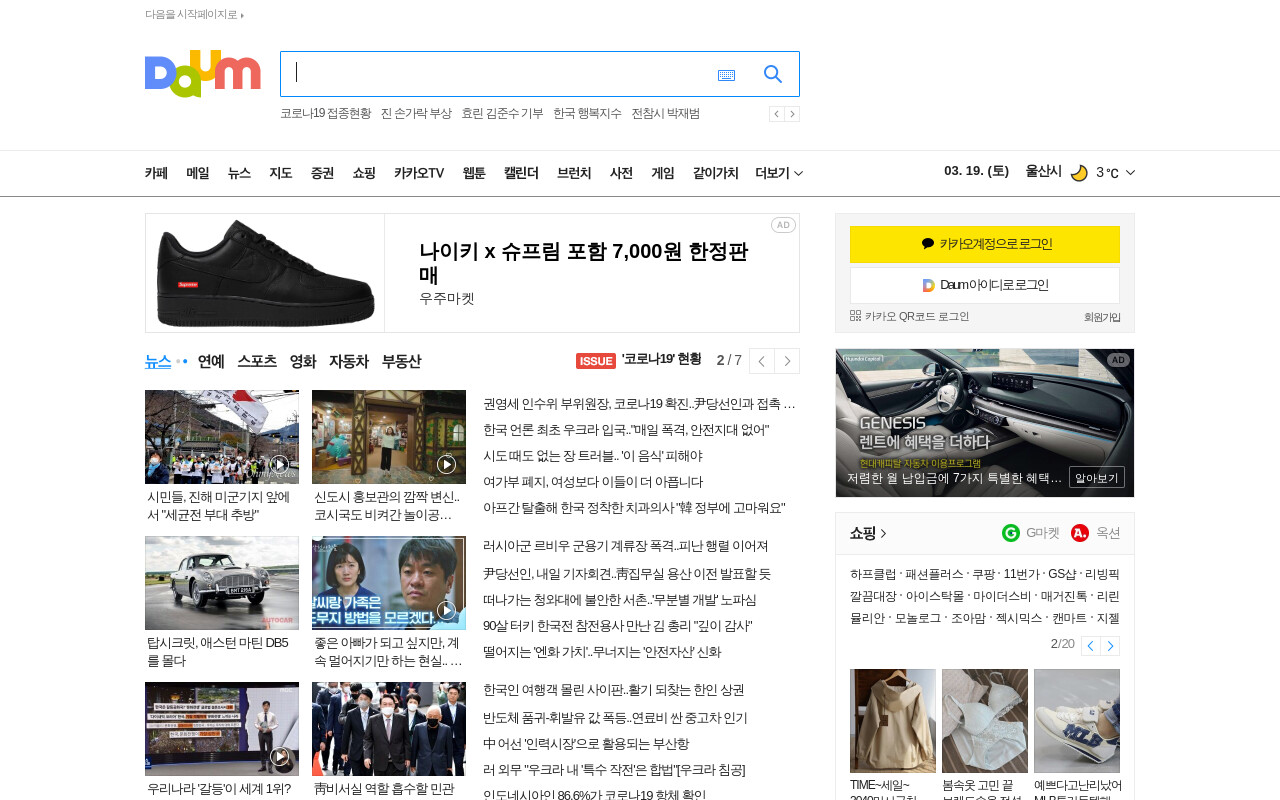Open the 카페 menu item
The width and height of the screenshot is (1280, 800).
(156, 173)
